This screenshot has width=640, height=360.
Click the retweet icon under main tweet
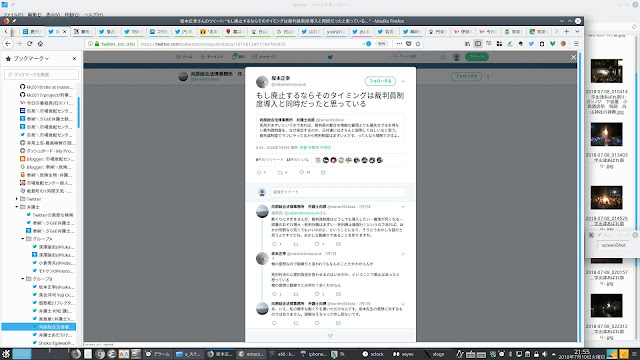click(x=280, y=173)
